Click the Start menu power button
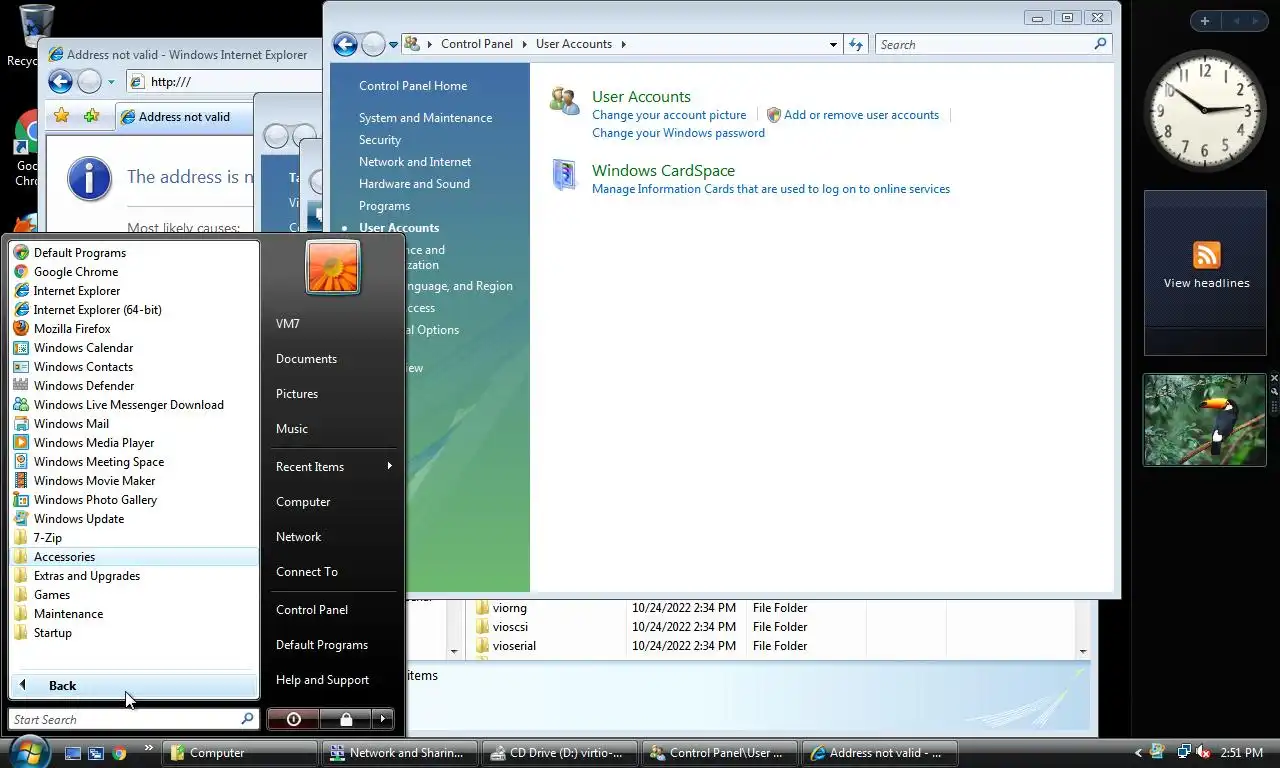 click(293, 719)
